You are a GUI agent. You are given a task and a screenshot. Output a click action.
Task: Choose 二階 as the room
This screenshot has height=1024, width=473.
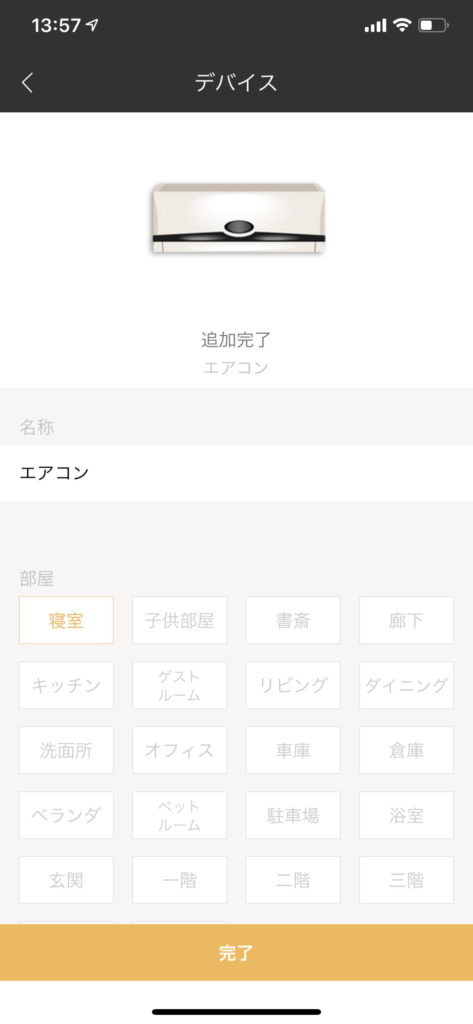pyautogui.click(x=293, y=880)
